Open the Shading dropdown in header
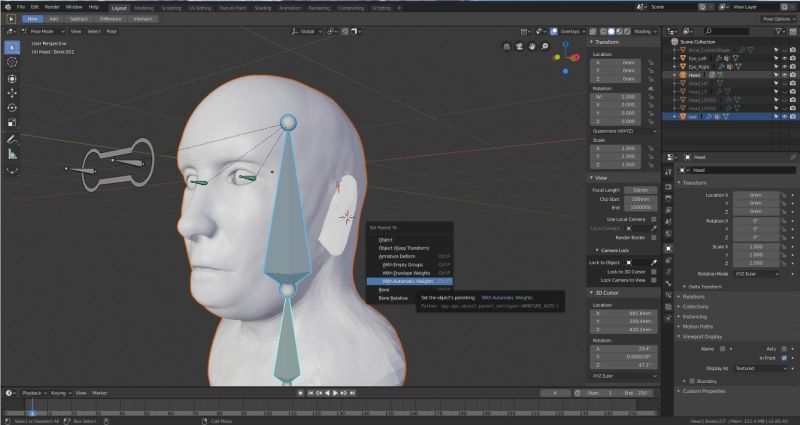This screenshot has width=800, height=425. coord(645,32)
